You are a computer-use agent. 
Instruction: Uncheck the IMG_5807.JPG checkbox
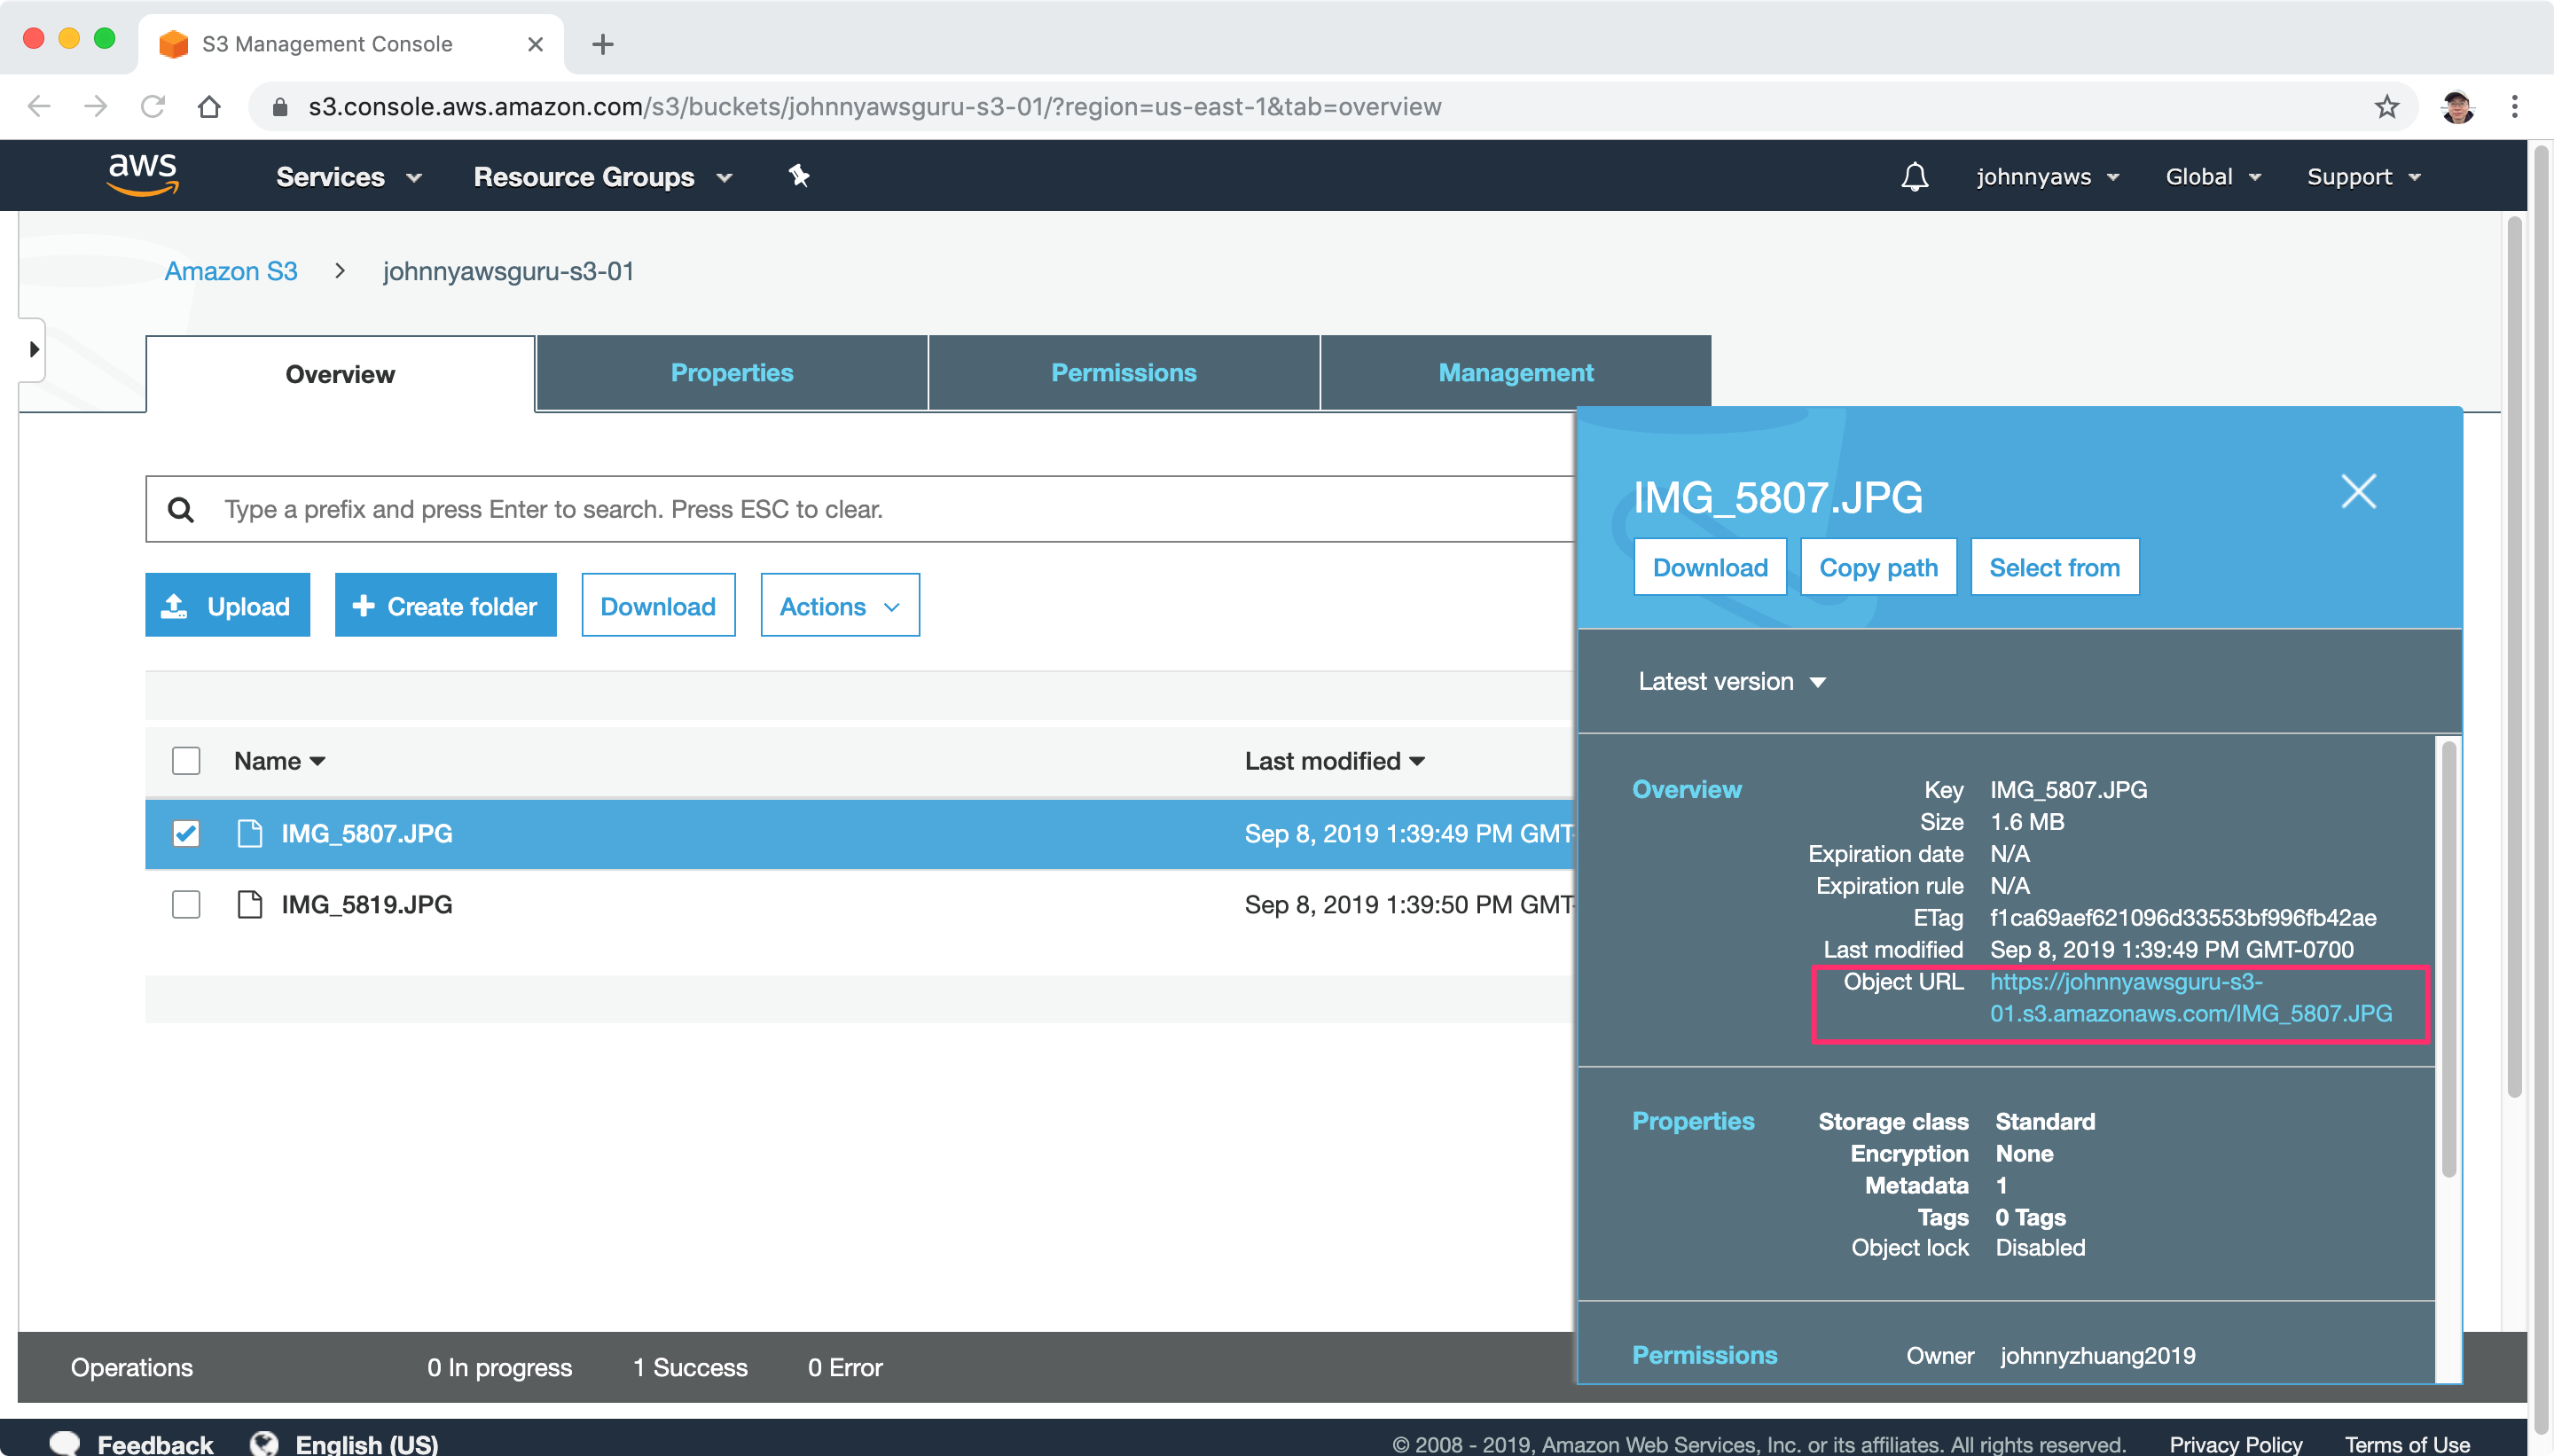click(186, 833)
